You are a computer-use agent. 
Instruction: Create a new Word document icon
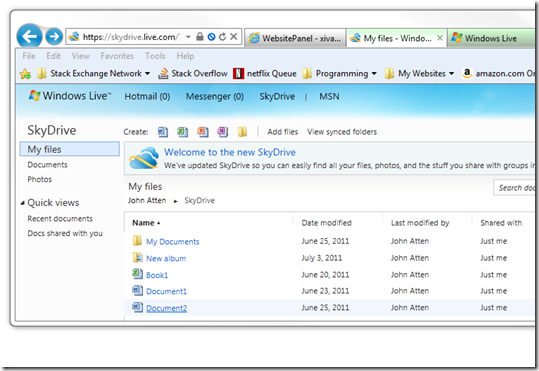click(x=163, y=132)
